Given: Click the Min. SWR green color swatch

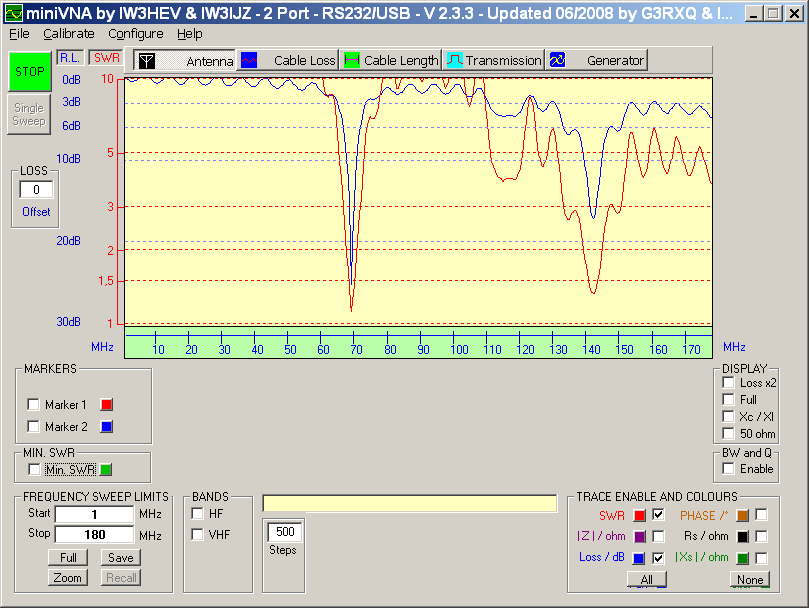Looking at the screenshot, I should [106, 470].
